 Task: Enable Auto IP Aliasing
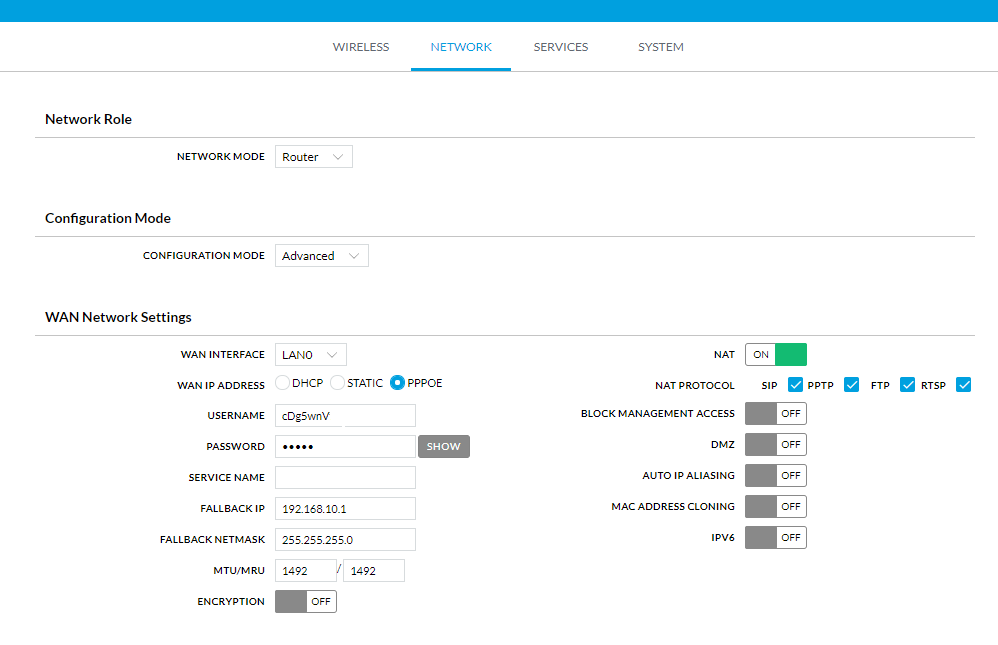pos(775,476)
